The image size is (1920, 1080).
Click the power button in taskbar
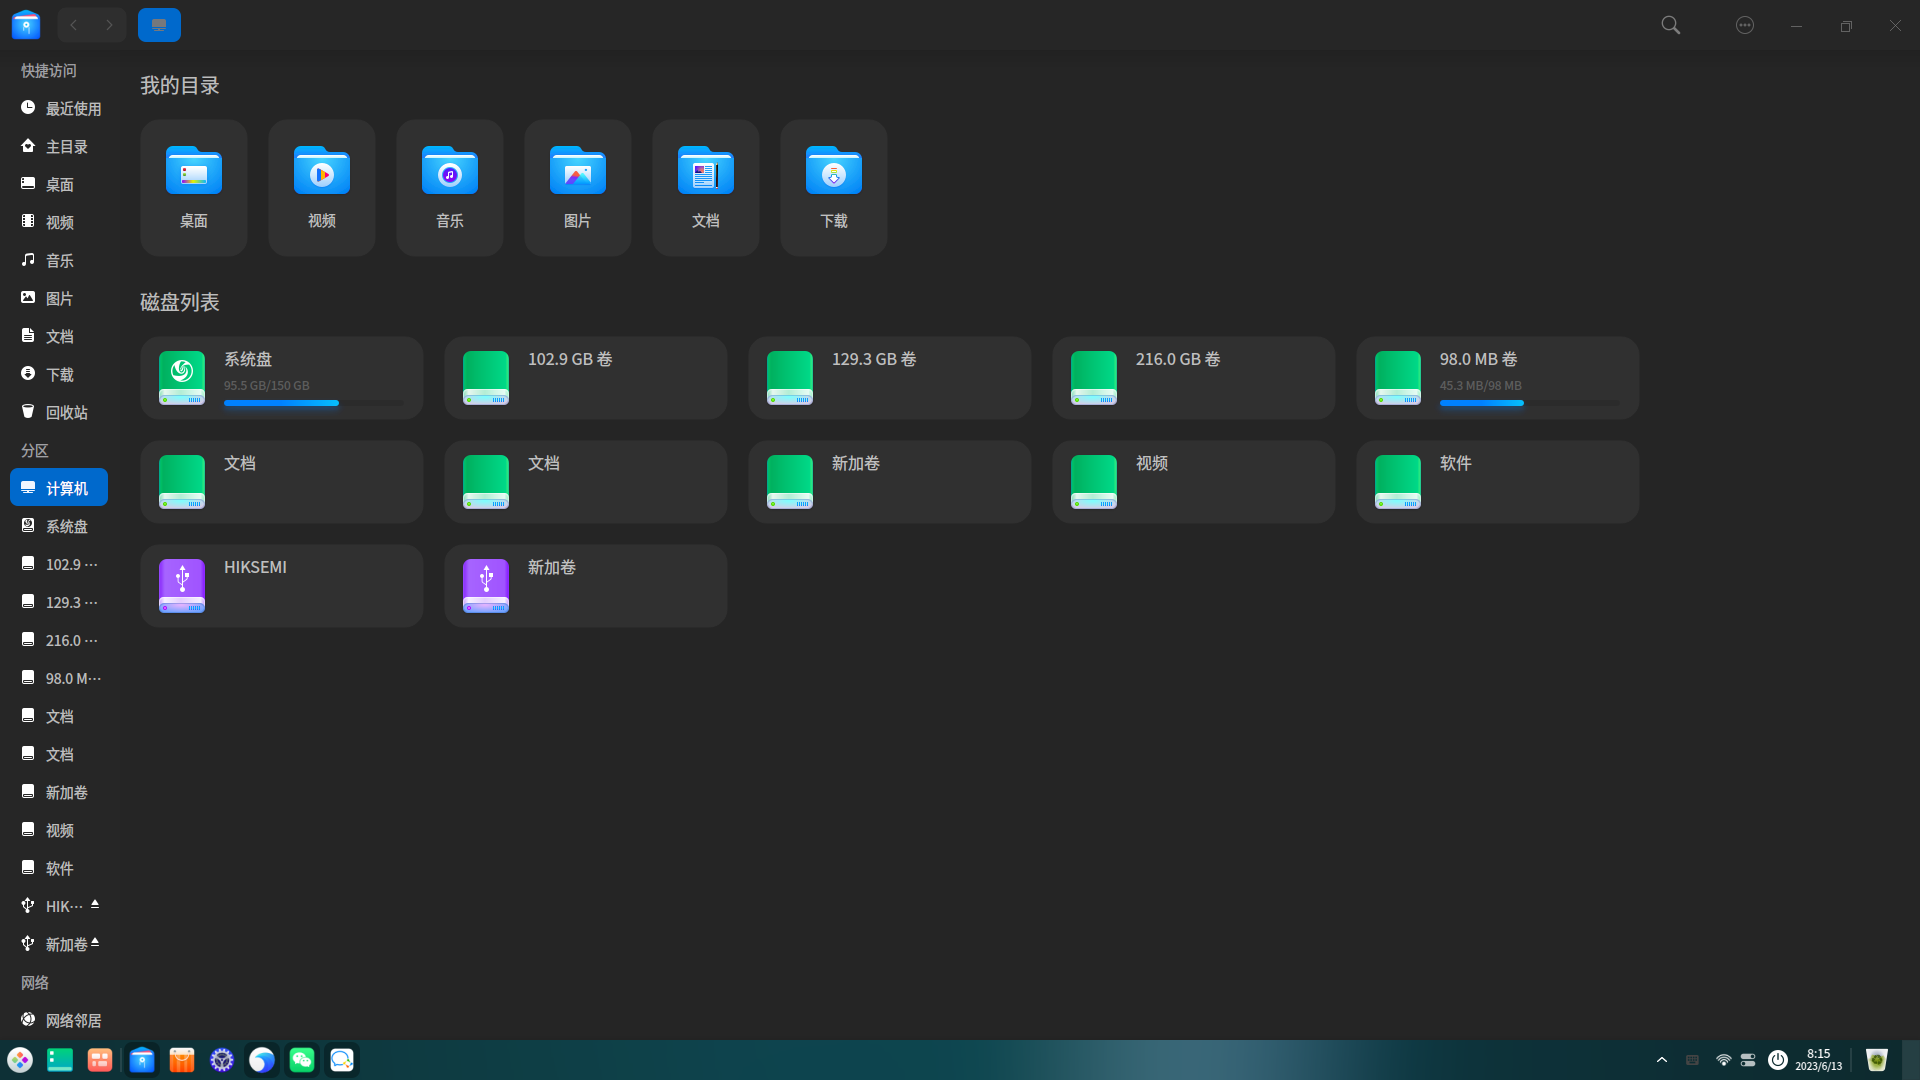coord(1777,1060)
